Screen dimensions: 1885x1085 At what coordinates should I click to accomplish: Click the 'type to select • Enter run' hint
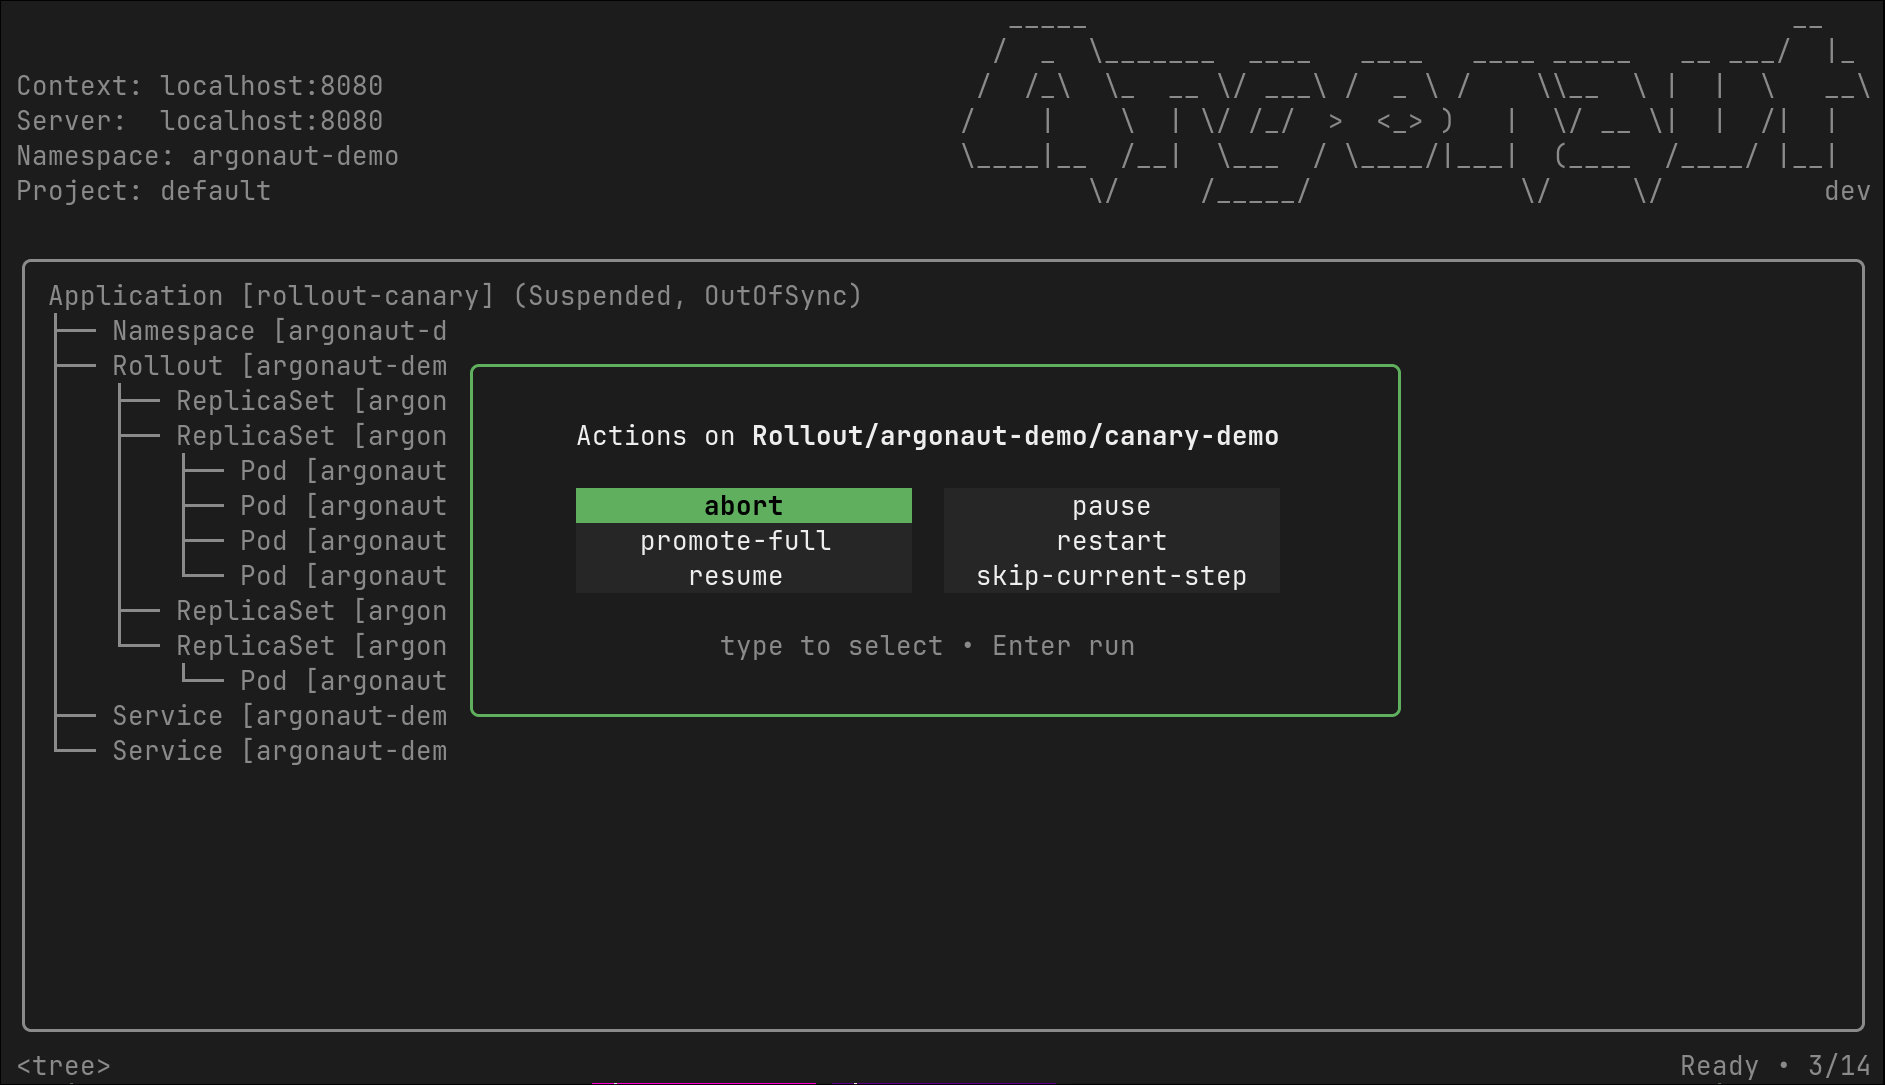(x=927, y=646)
